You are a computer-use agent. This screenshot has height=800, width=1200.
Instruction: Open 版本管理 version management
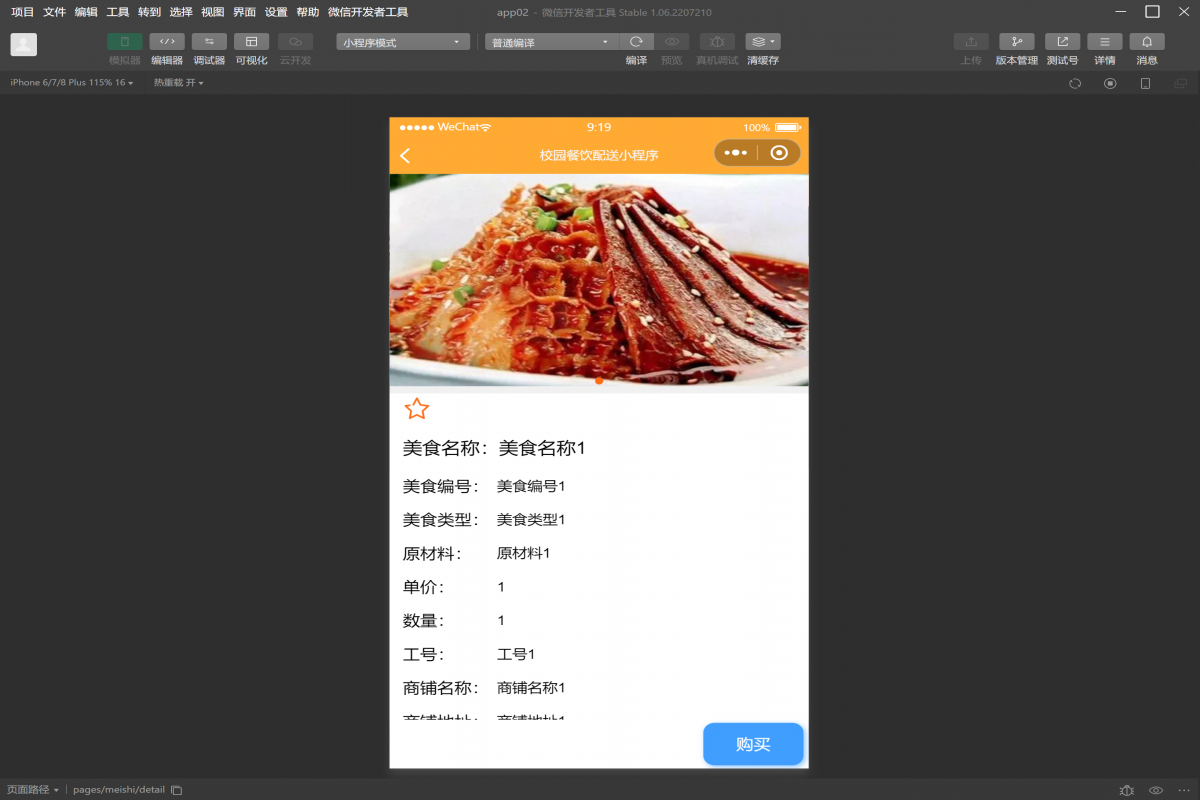(x=1016, y=41)
